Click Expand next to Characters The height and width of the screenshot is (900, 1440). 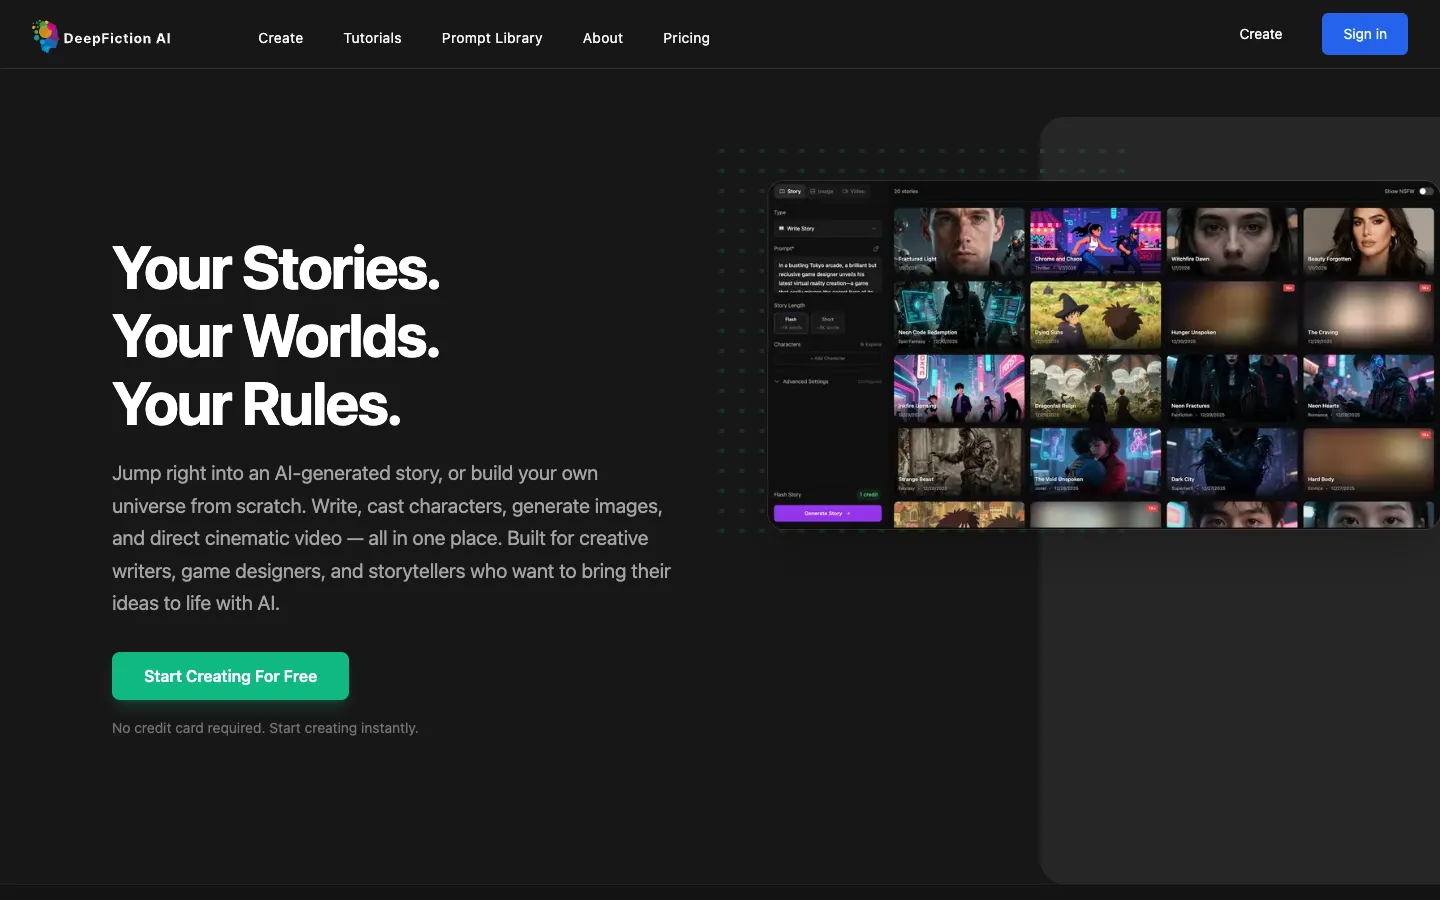(x=871, y=344)
